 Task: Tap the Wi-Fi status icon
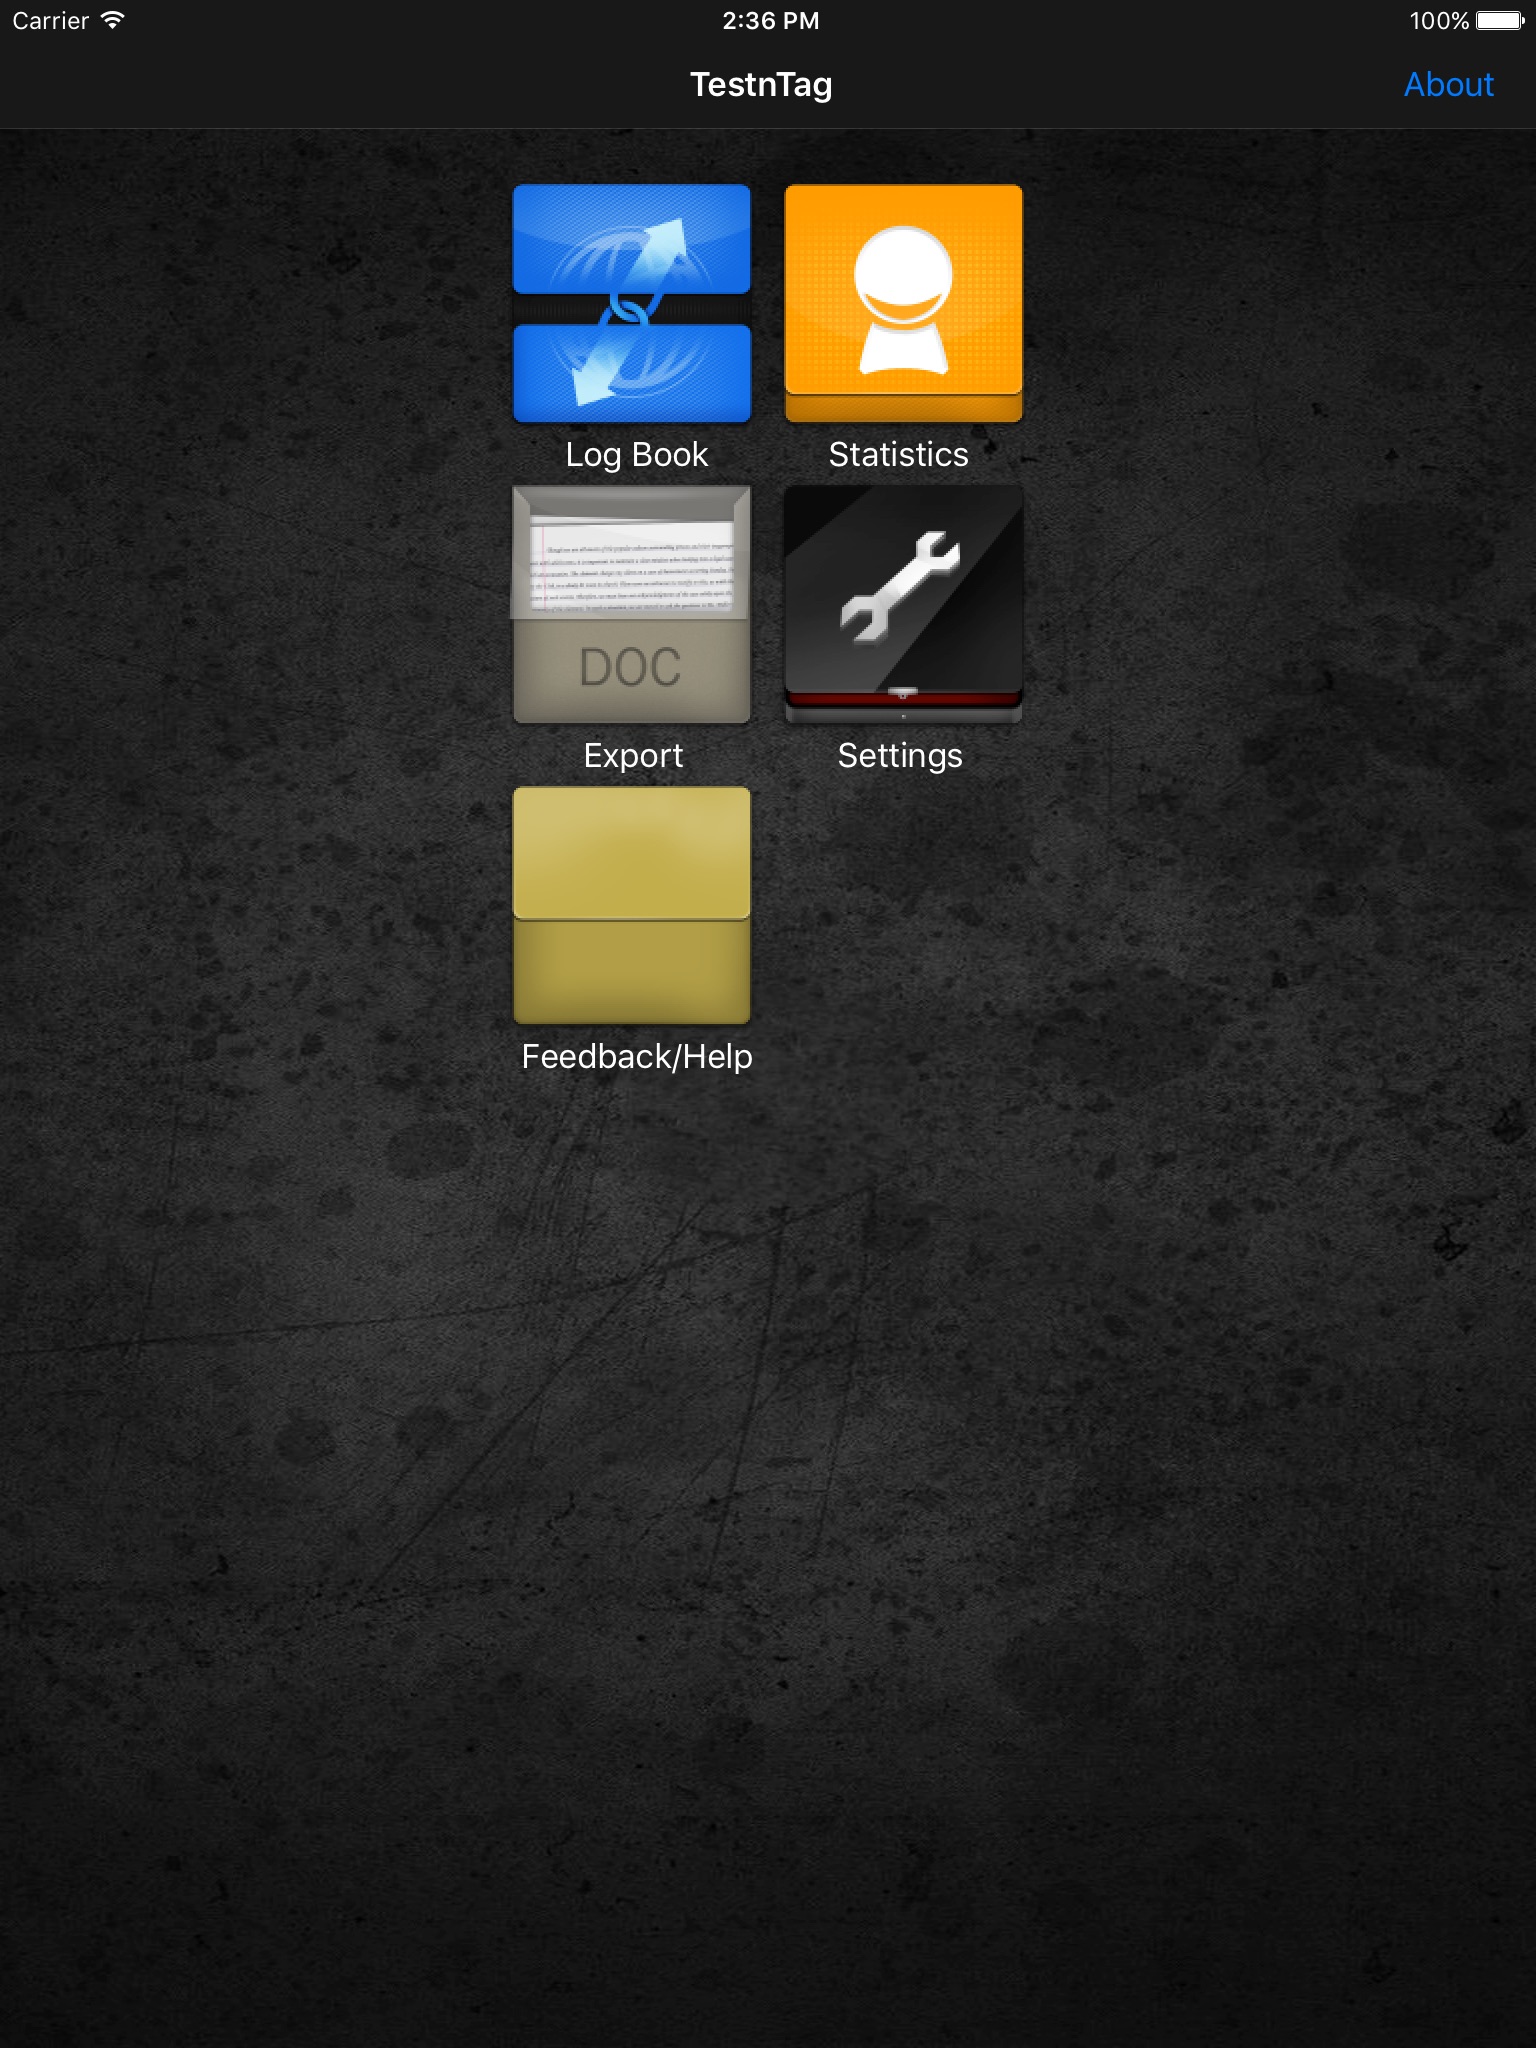pos(113,20)
